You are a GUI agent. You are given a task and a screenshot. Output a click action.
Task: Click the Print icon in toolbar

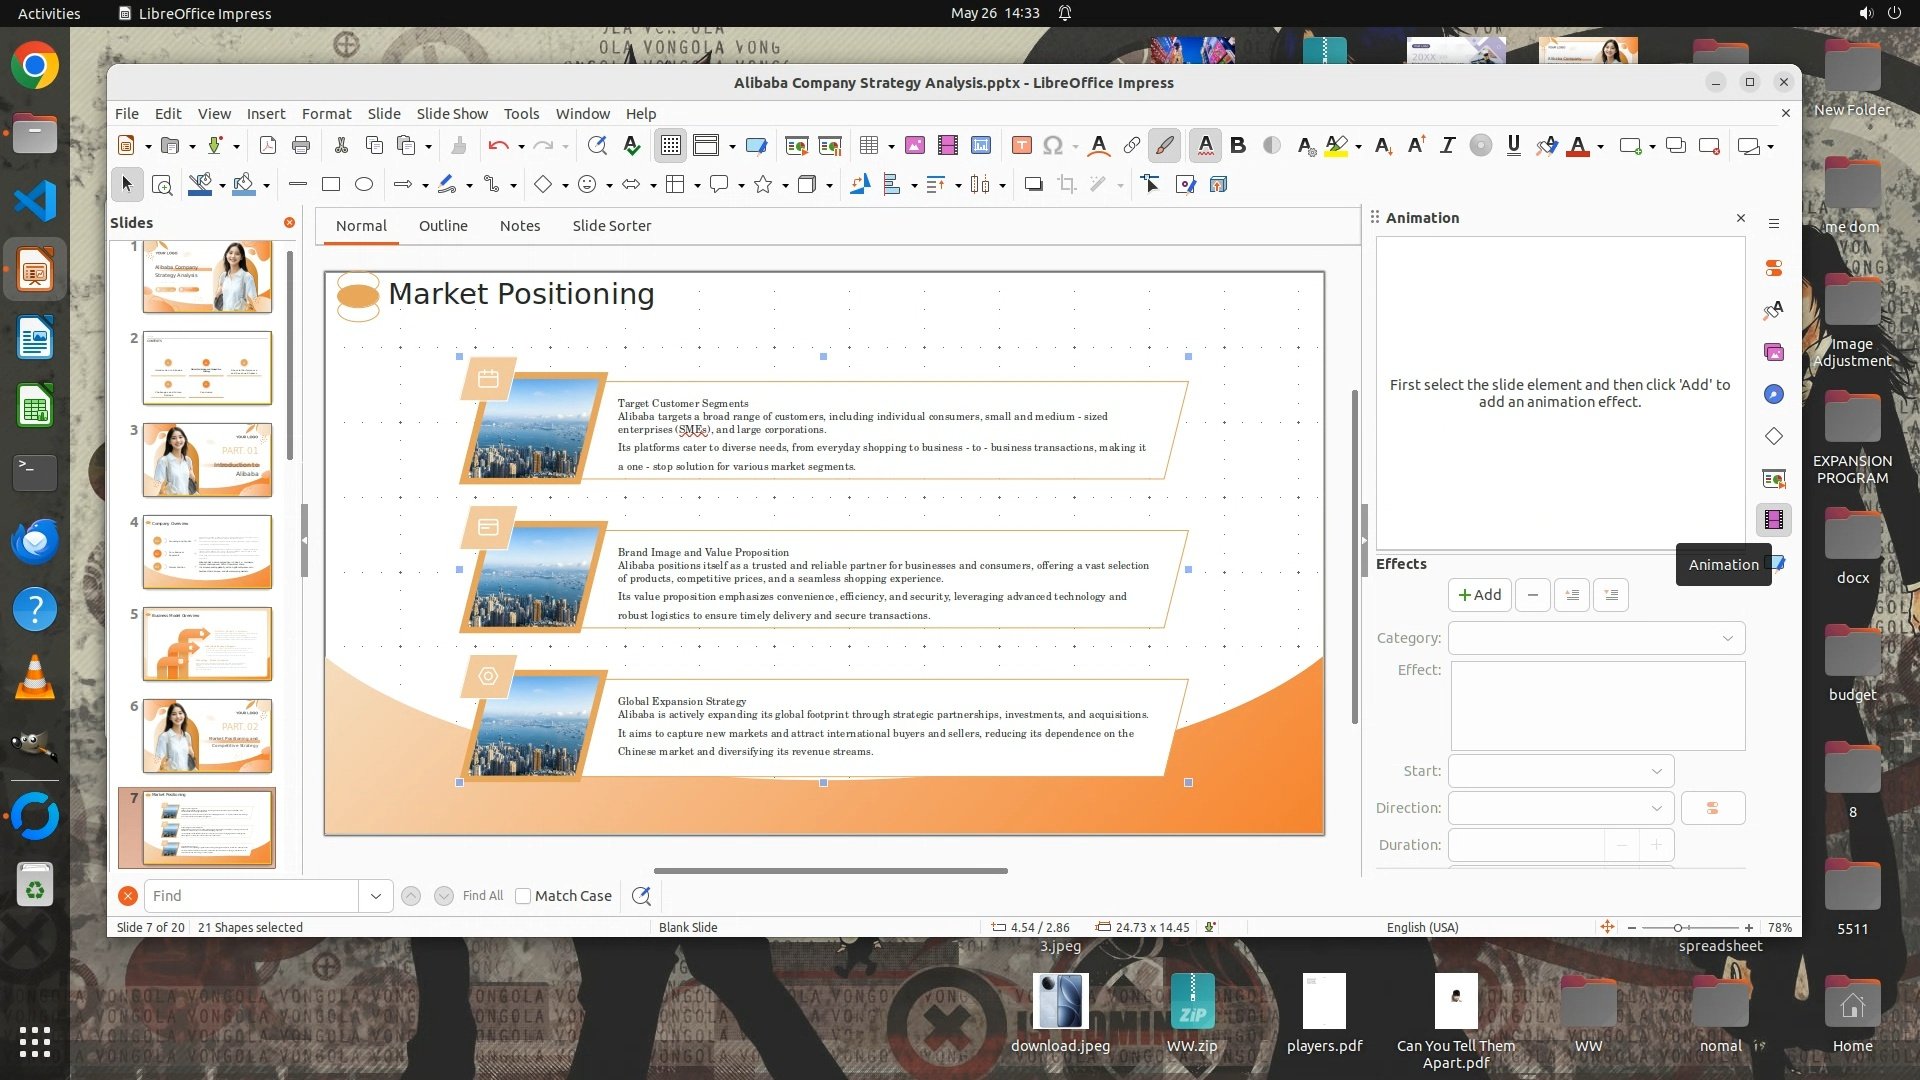point(301,146)
